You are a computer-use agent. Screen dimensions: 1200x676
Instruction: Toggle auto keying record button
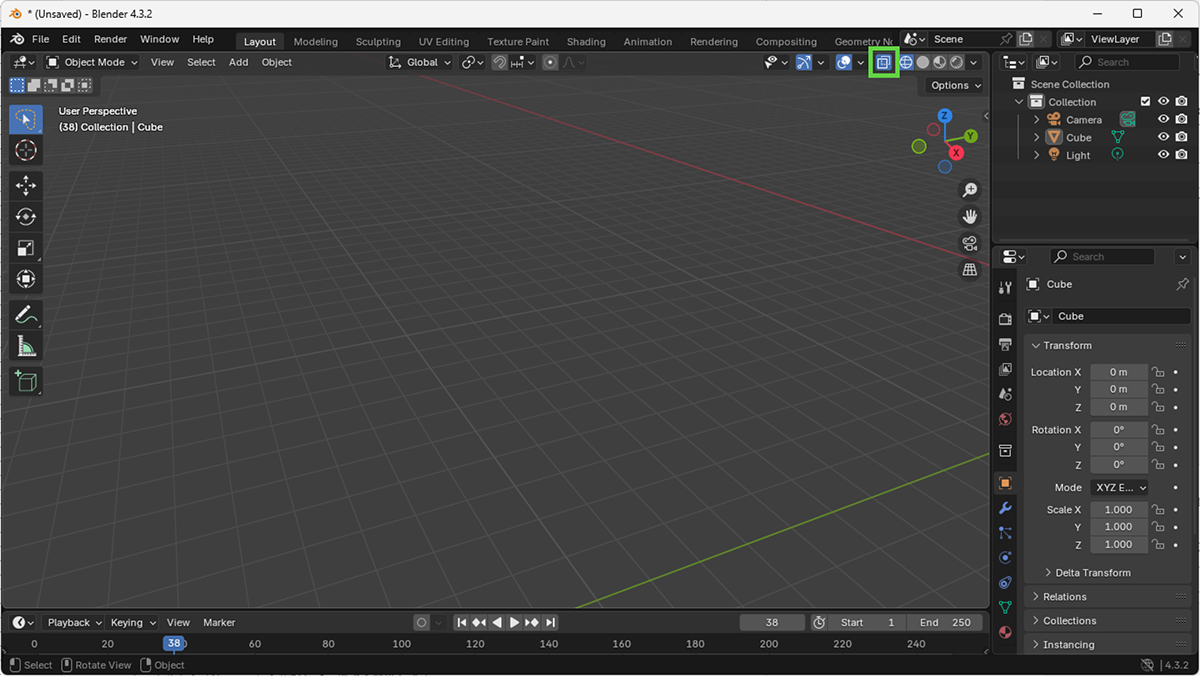pos(421,622)
